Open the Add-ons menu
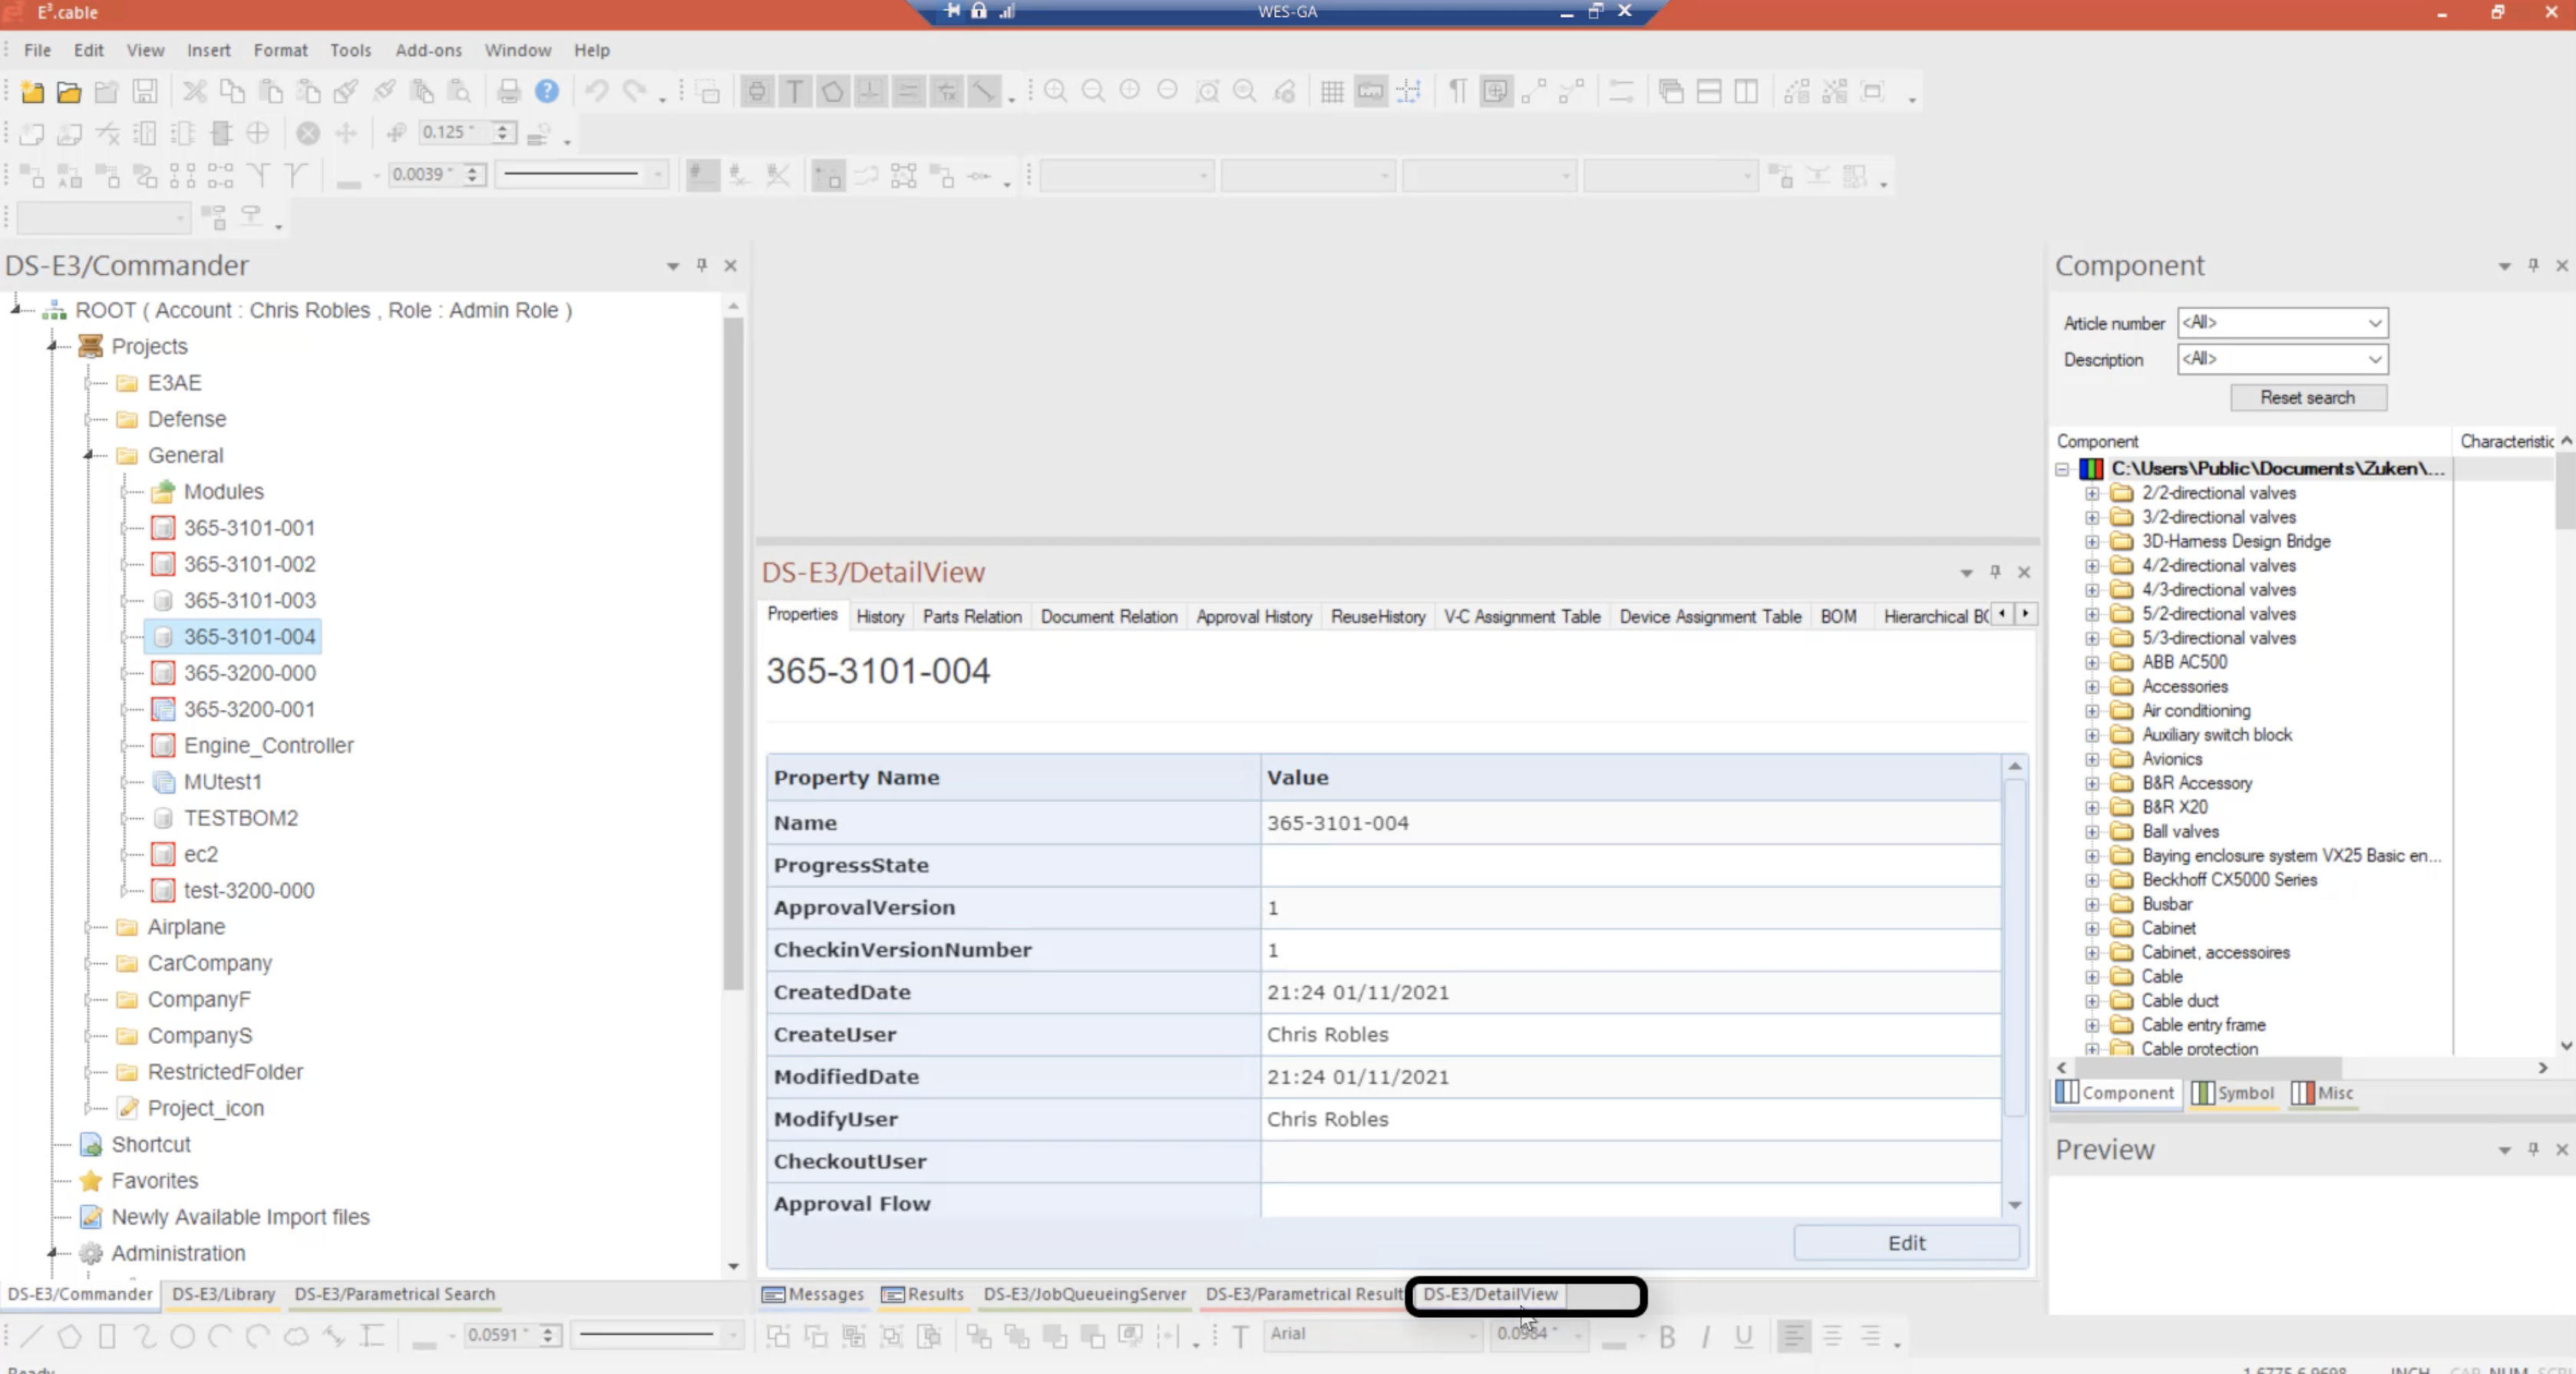The width and height of the screenshot is (2576, 1374). click(x=428, y=50)
